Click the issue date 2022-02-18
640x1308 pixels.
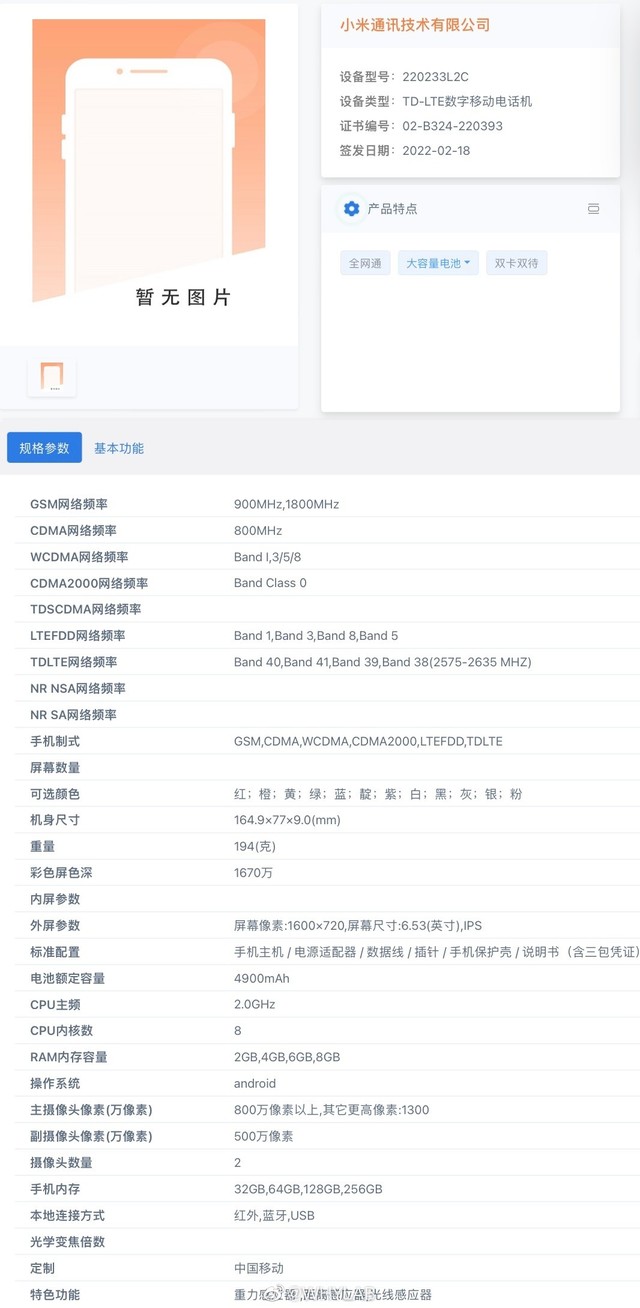(x=436, y=151)
